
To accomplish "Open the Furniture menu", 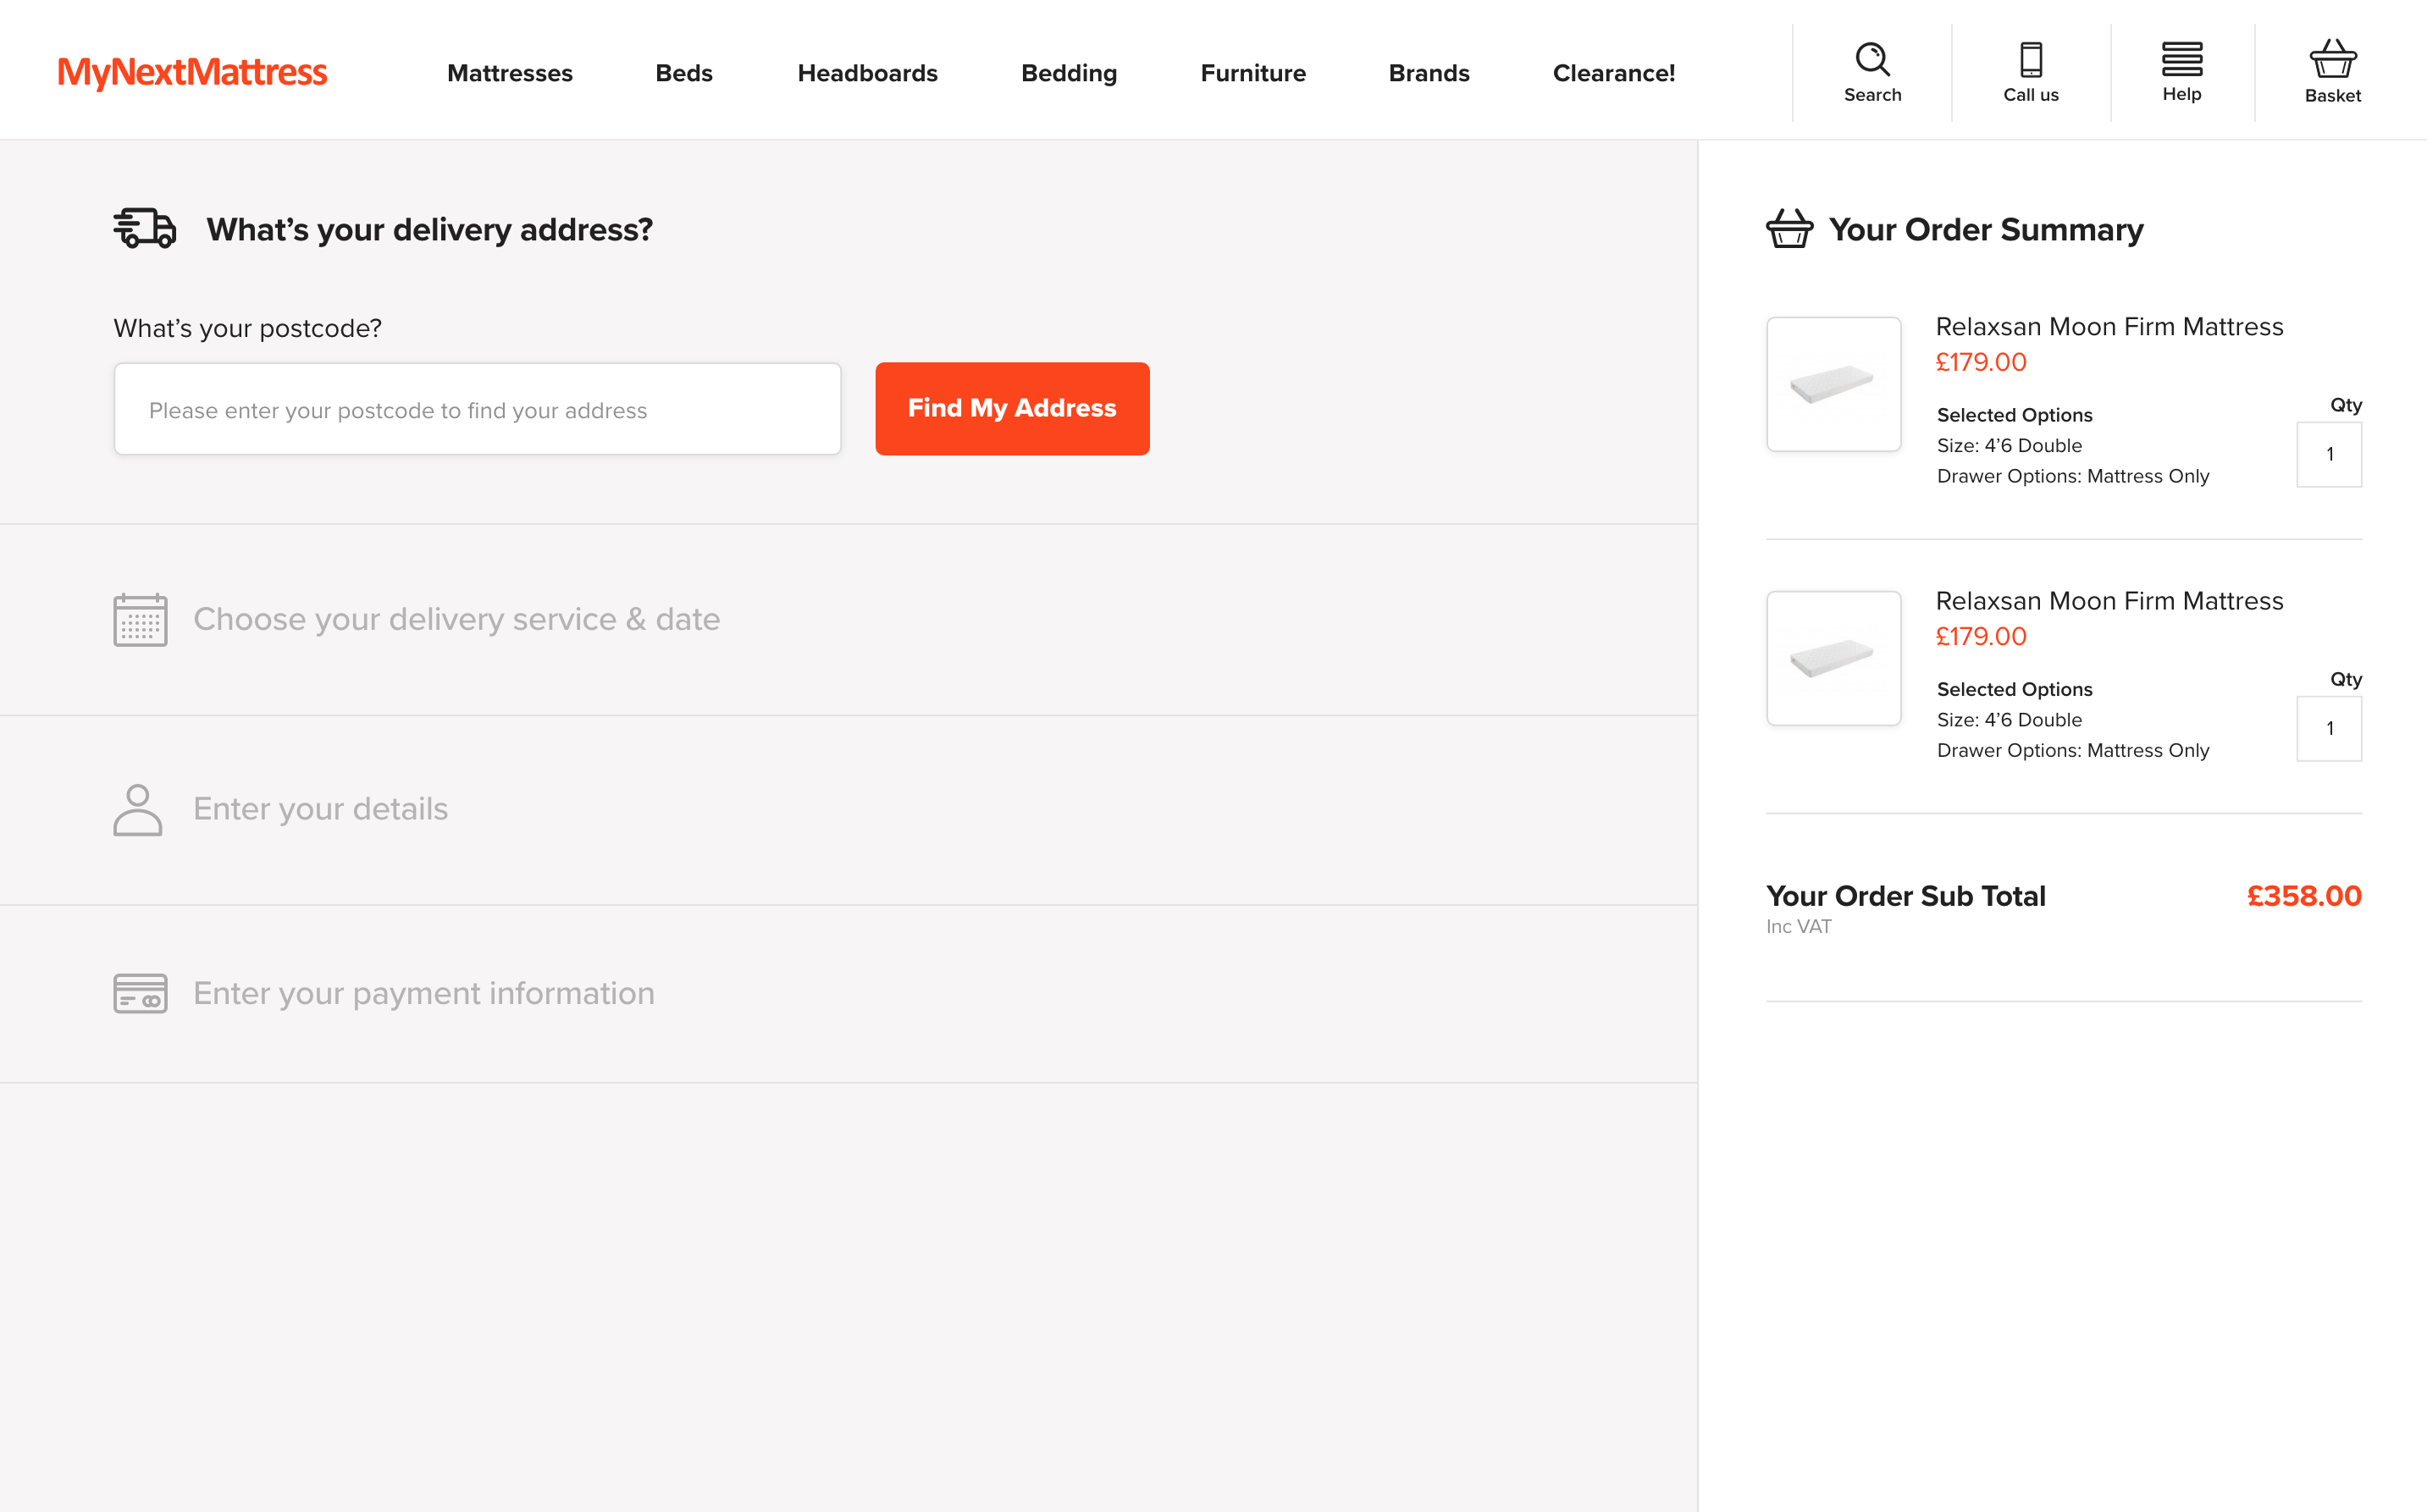I will point(1253,73).
